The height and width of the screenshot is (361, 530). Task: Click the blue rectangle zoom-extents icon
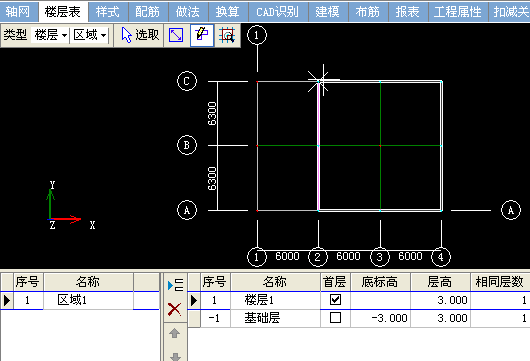pyautogui.click(x=176, y=35)
